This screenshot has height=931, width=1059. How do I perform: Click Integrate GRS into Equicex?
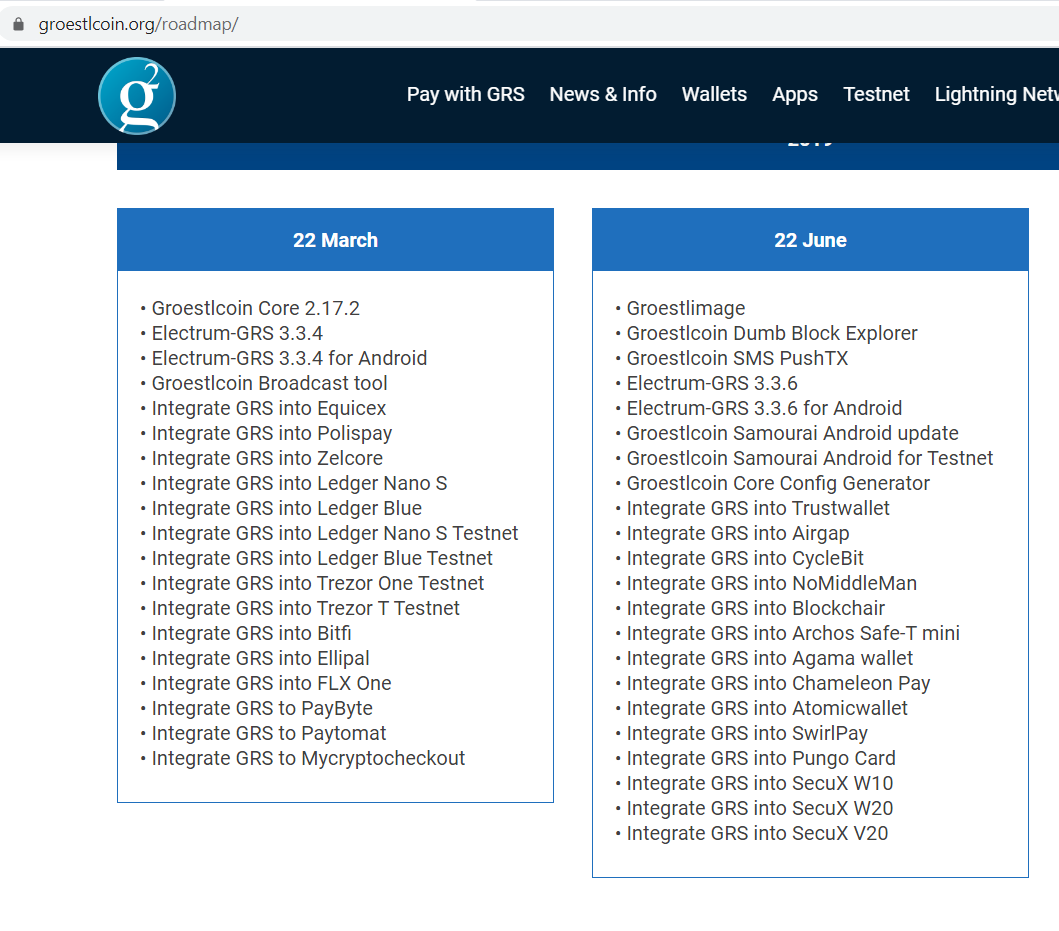269,408
